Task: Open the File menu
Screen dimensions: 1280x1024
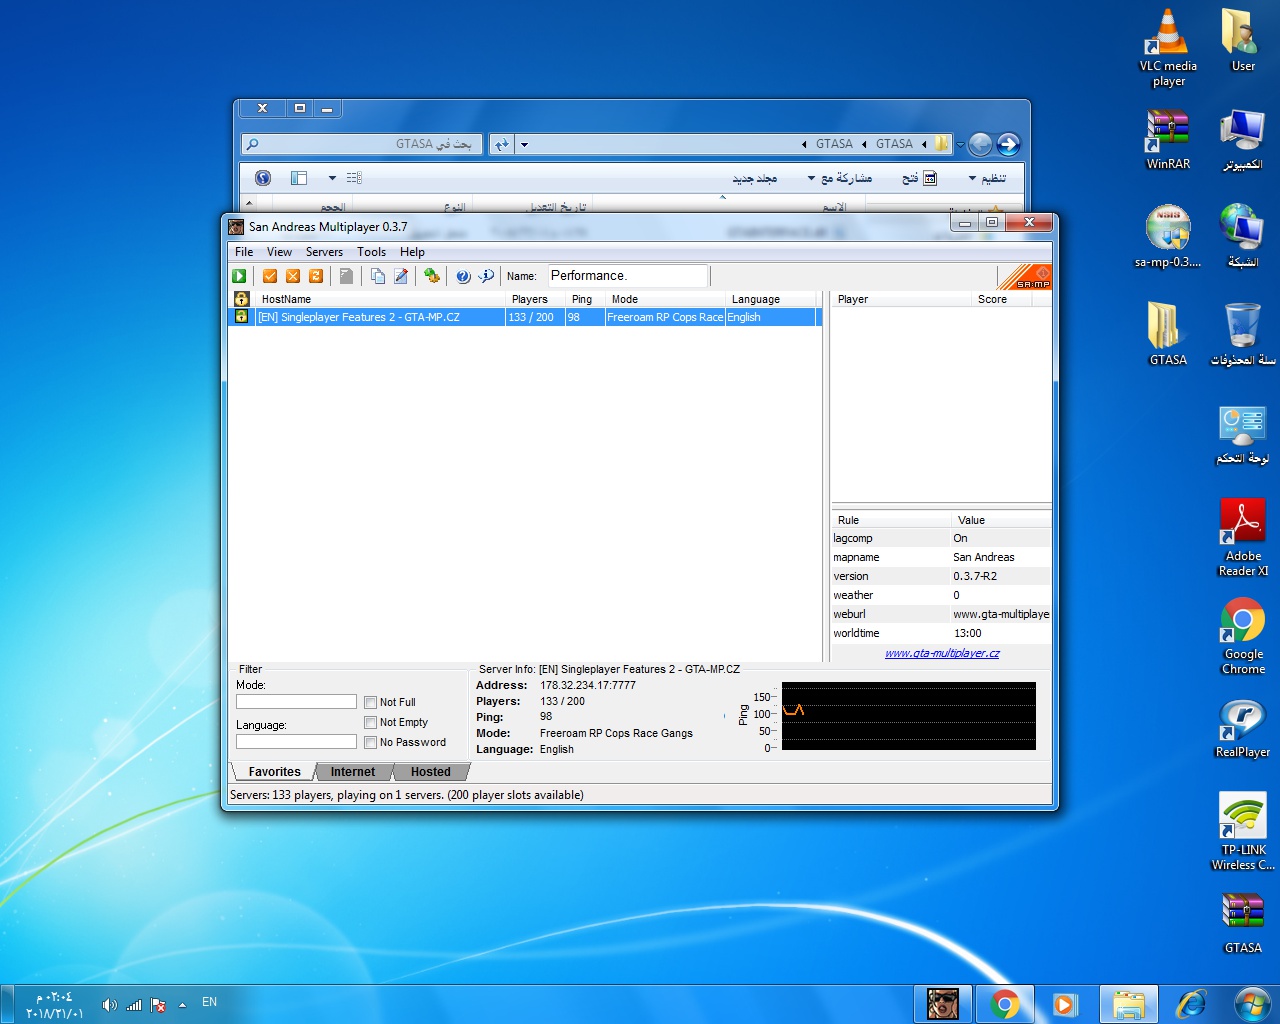Action: pos(244,252)
